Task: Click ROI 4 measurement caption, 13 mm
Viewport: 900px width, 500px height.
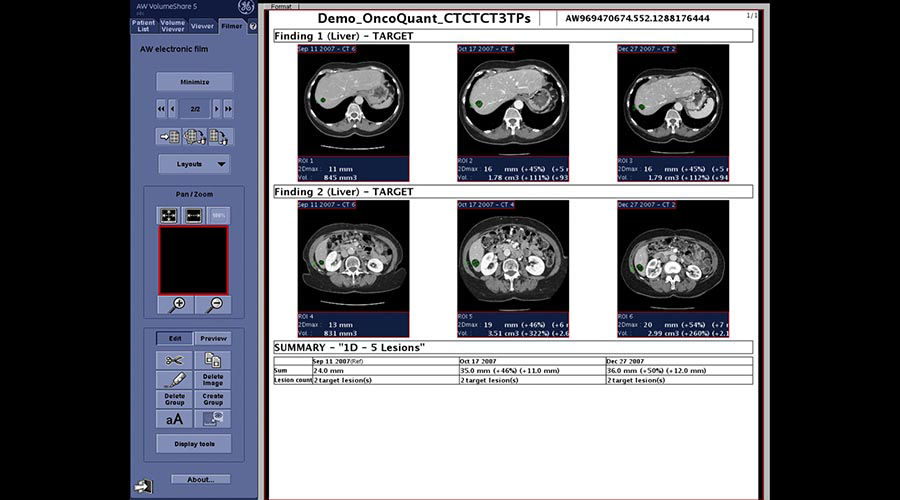Action: 354,325
